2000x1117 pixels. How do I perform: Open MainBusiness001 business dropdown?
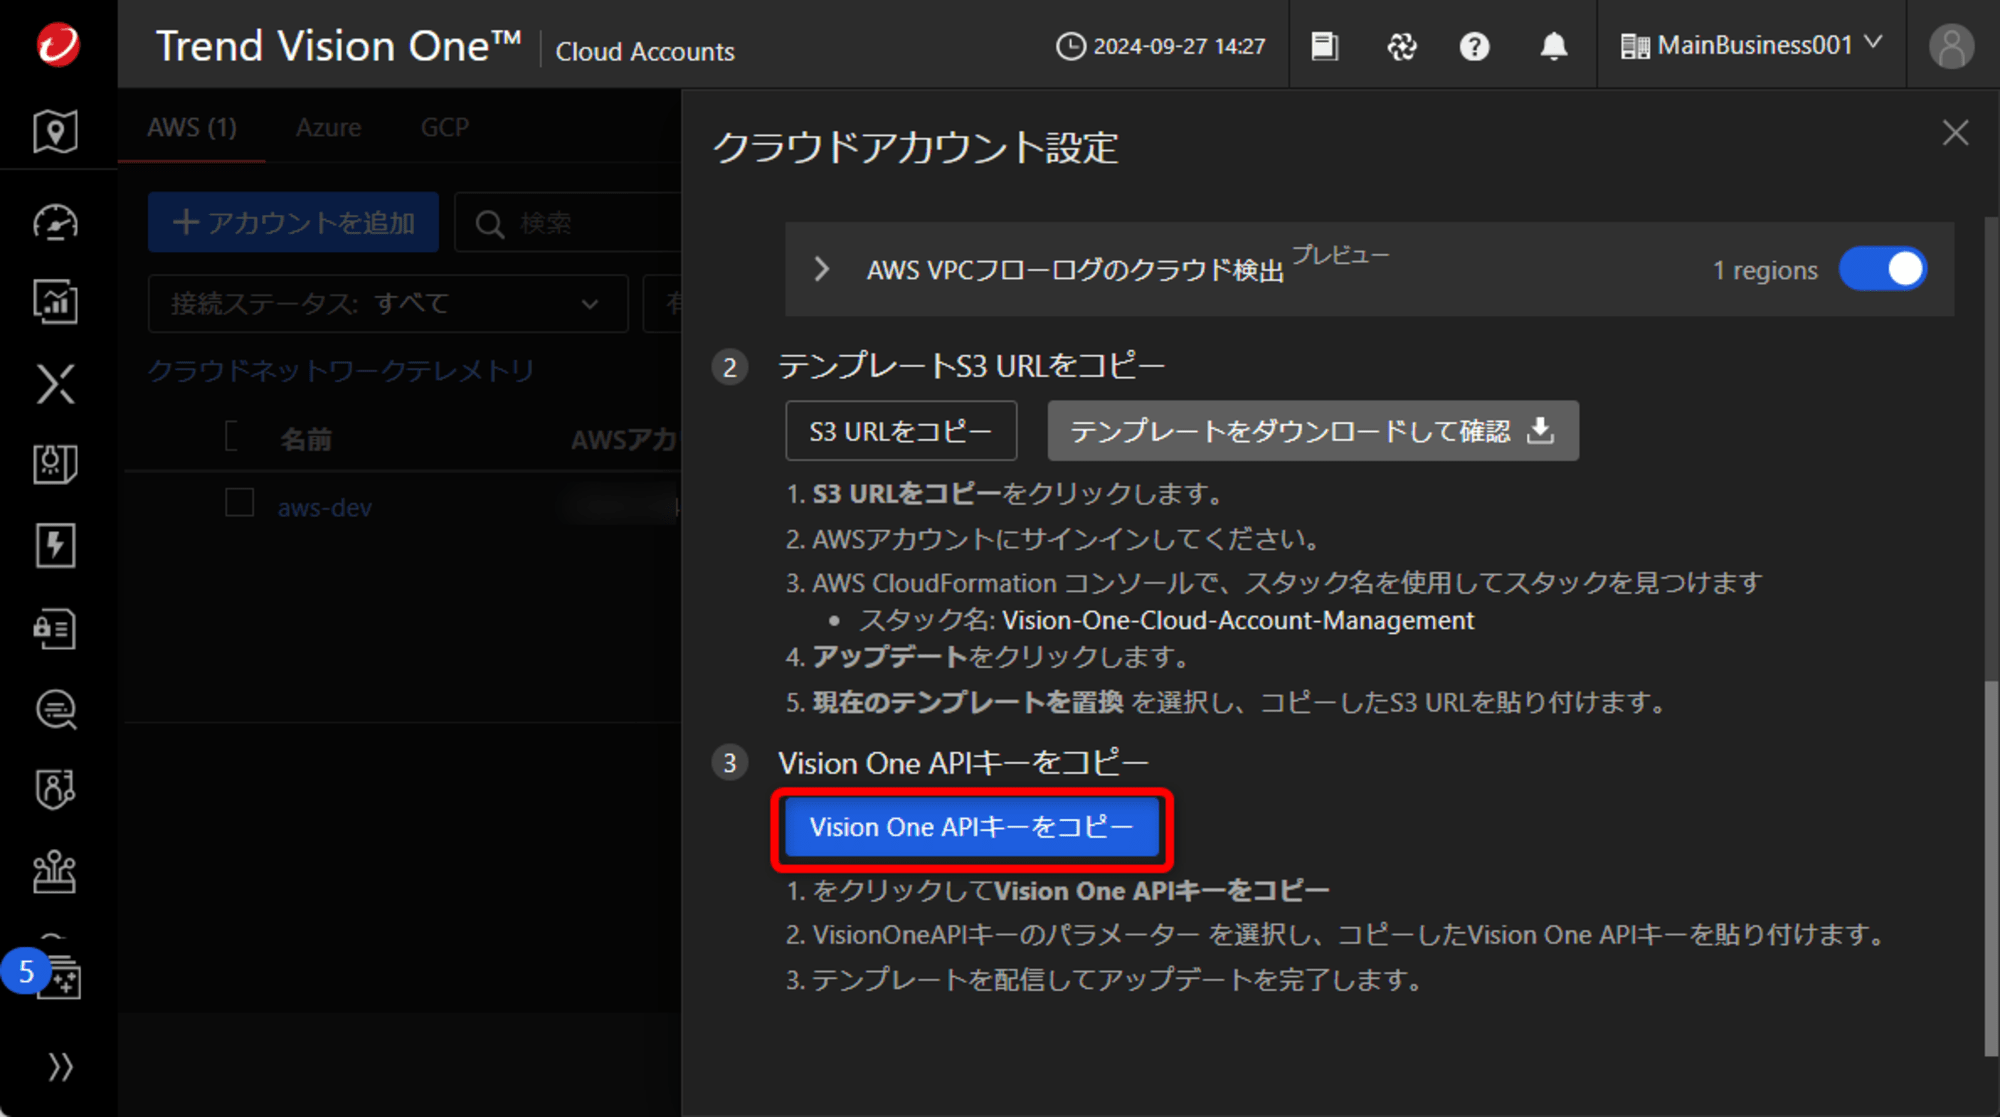click(1751, 45)
